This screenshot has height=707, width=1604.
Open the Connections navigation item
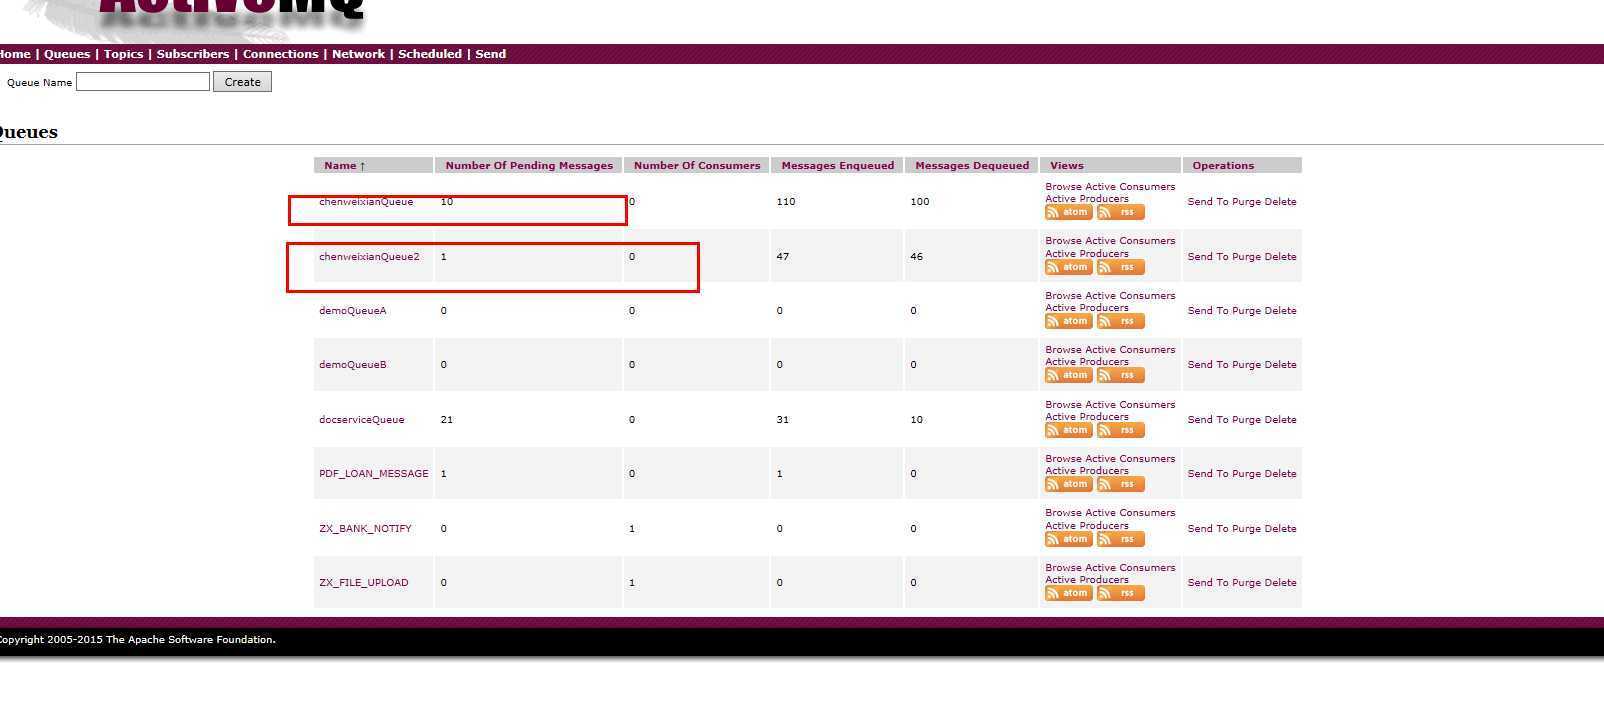tap(281, 54)
